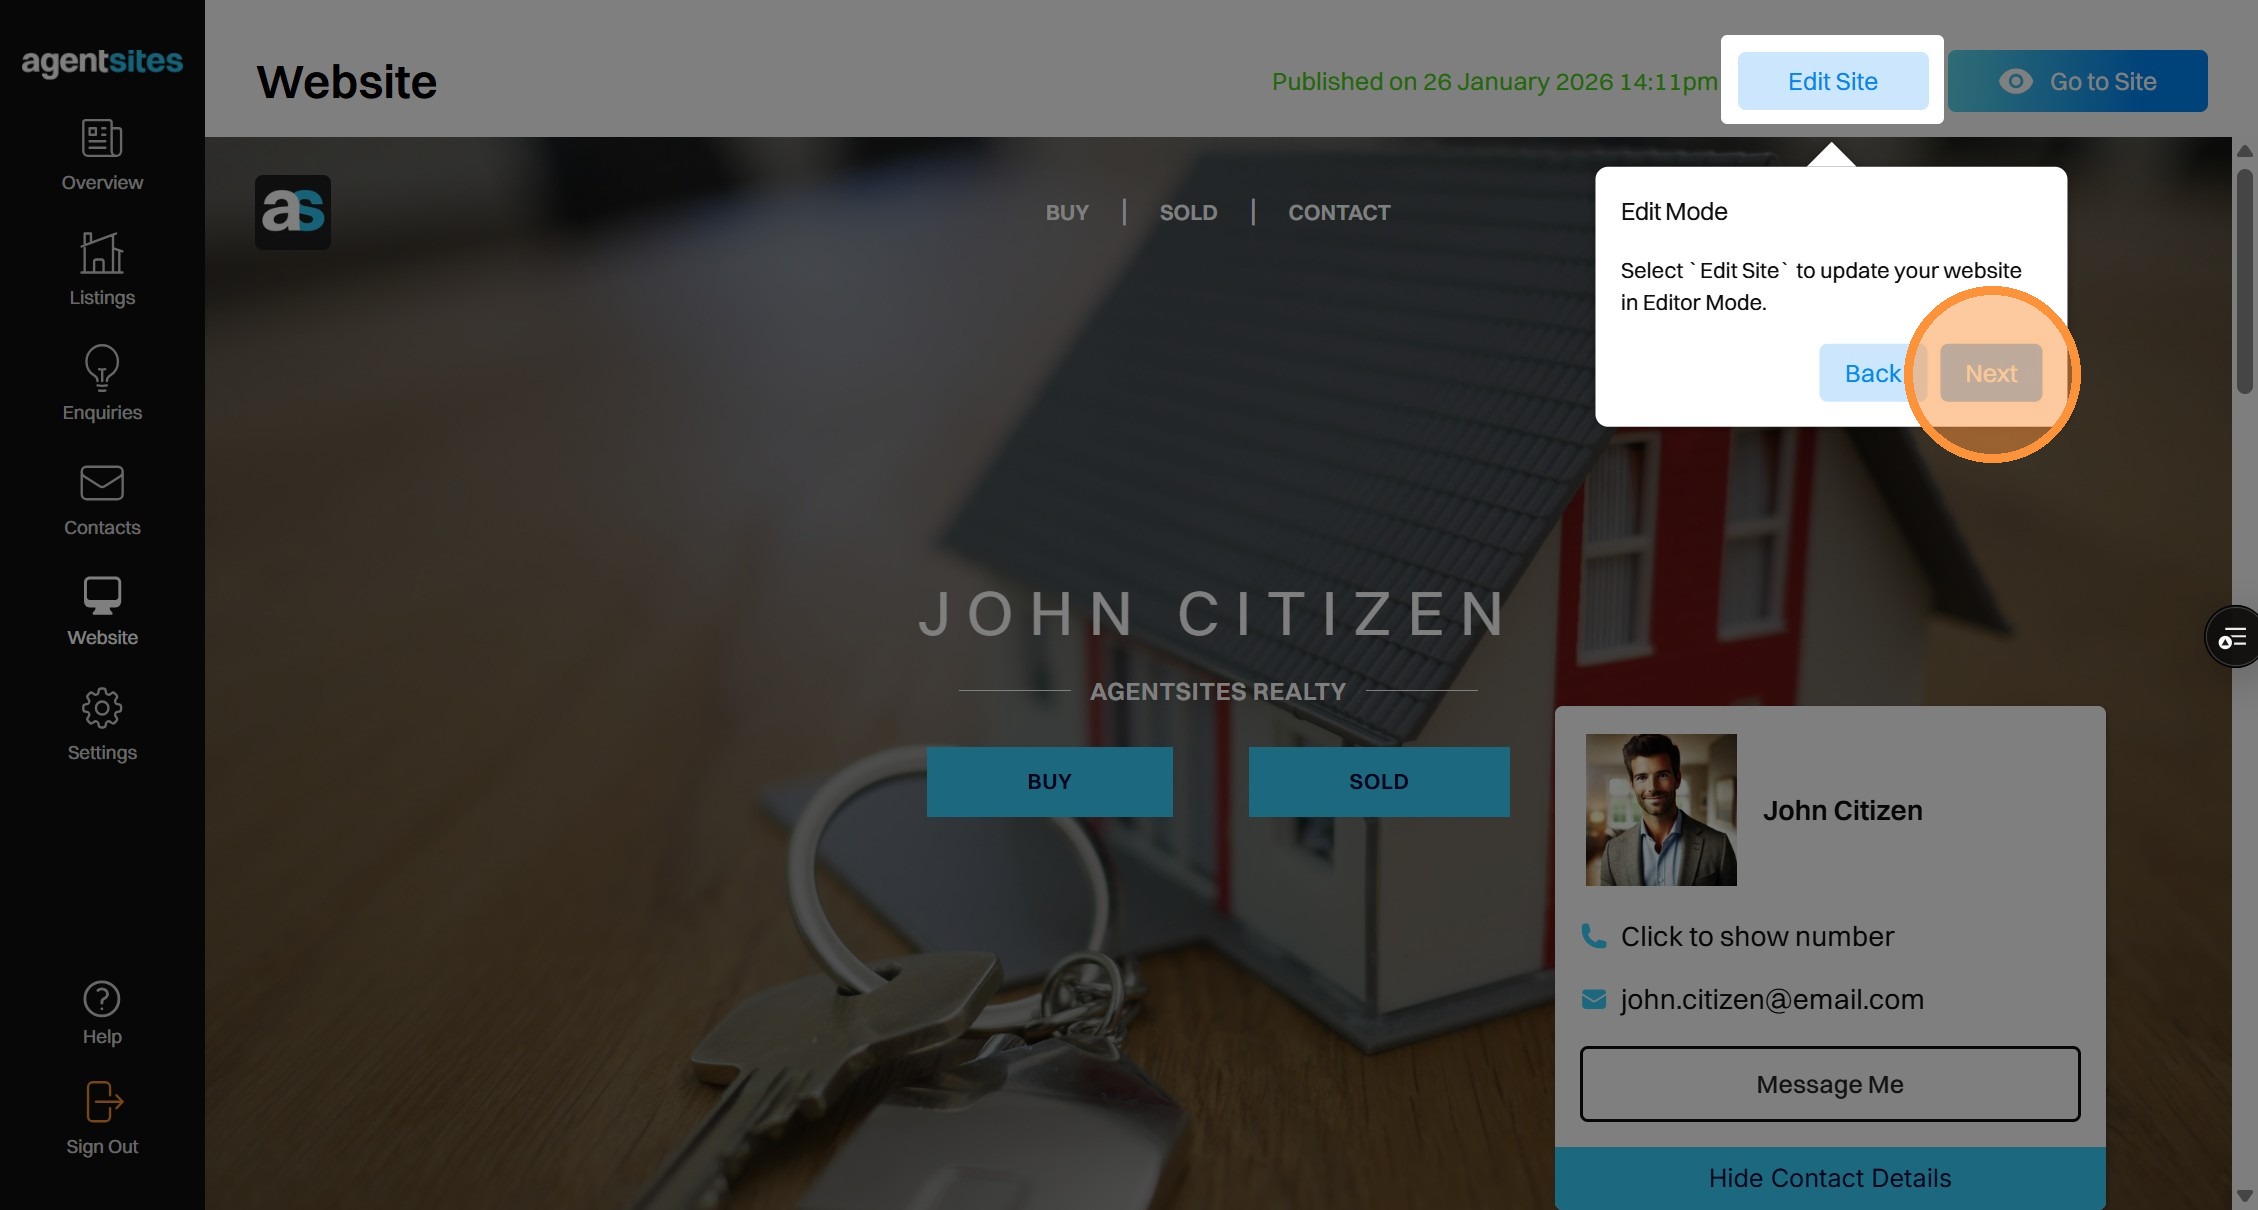2258x1210 pixels.
Task: Click Next in the Edit Mode tooltip
Action: pyautogui.click(x=1991, y=373)
